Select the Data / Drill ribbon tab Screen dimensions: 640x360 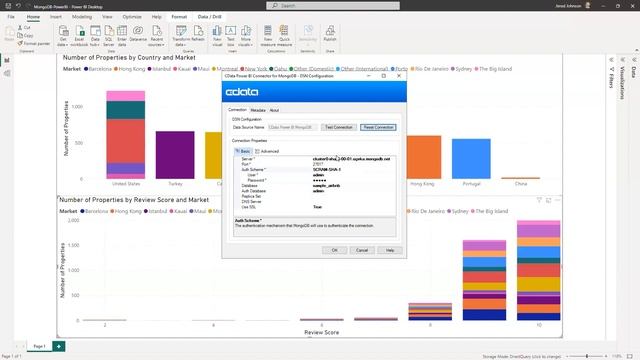point(209,17)
